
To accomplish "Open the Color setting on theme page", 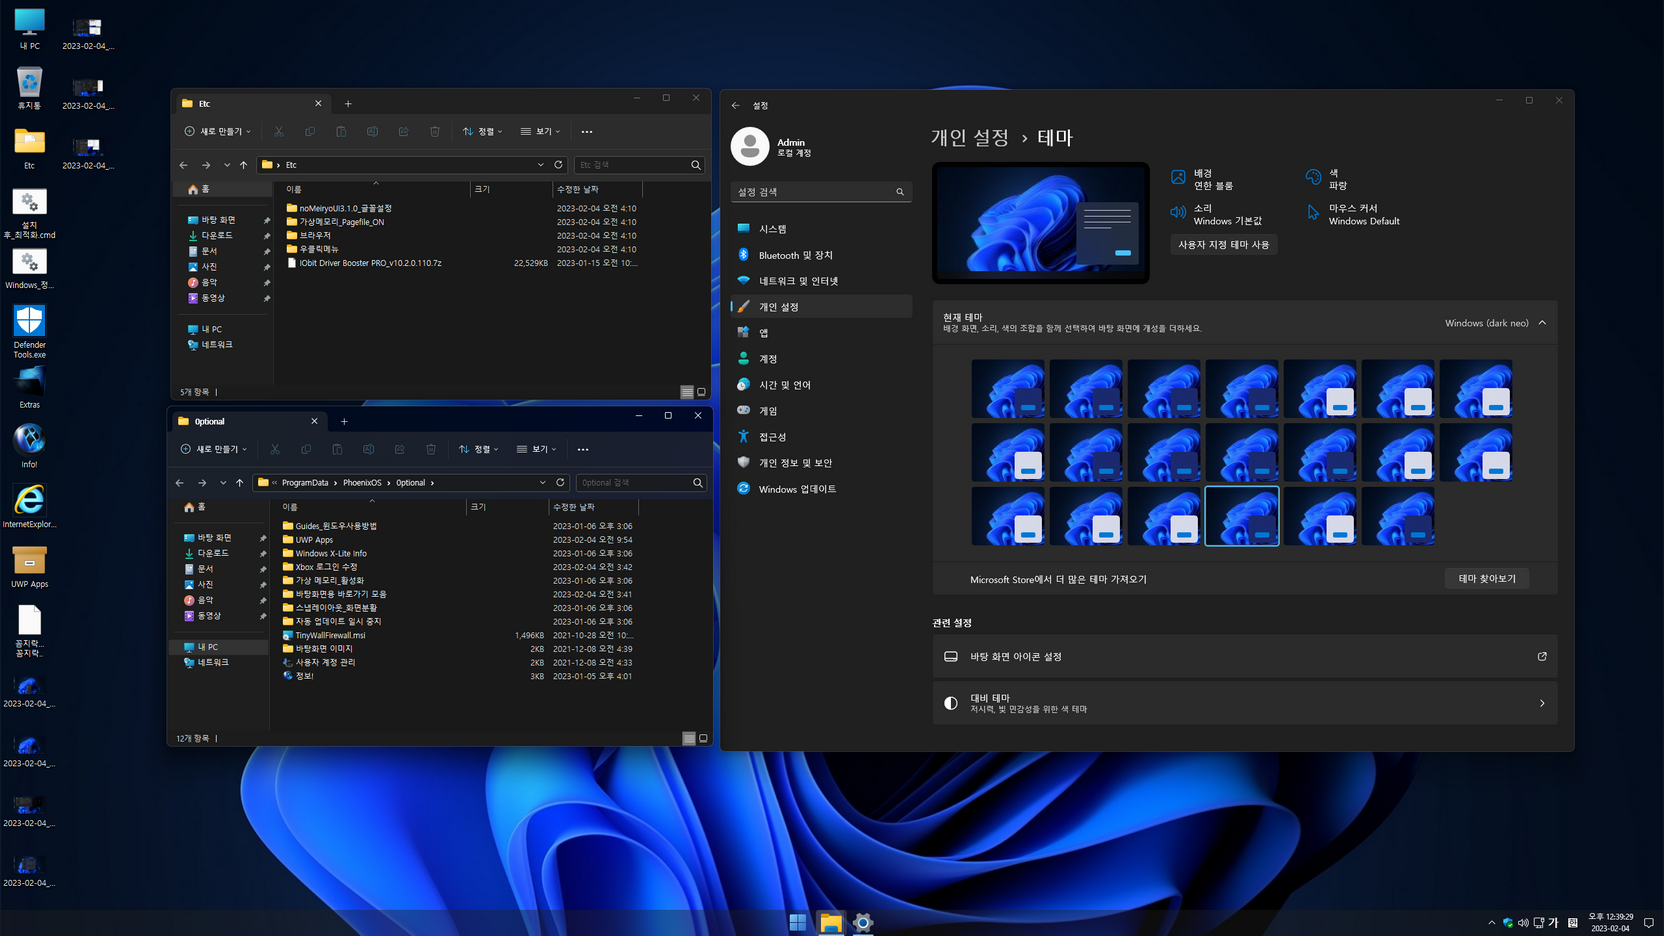I will pyautogui.click(x=1327, y=179).
